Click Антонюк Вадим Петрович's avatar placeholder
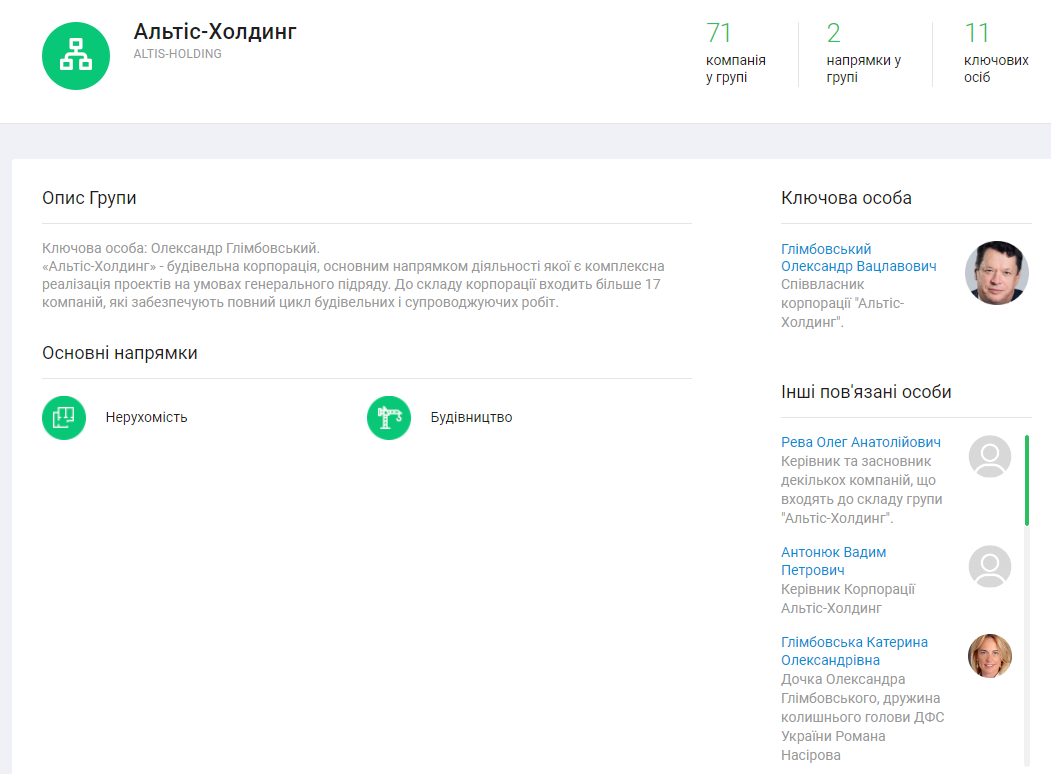The width and height of the screenshot is (1051, 774). 989,566
